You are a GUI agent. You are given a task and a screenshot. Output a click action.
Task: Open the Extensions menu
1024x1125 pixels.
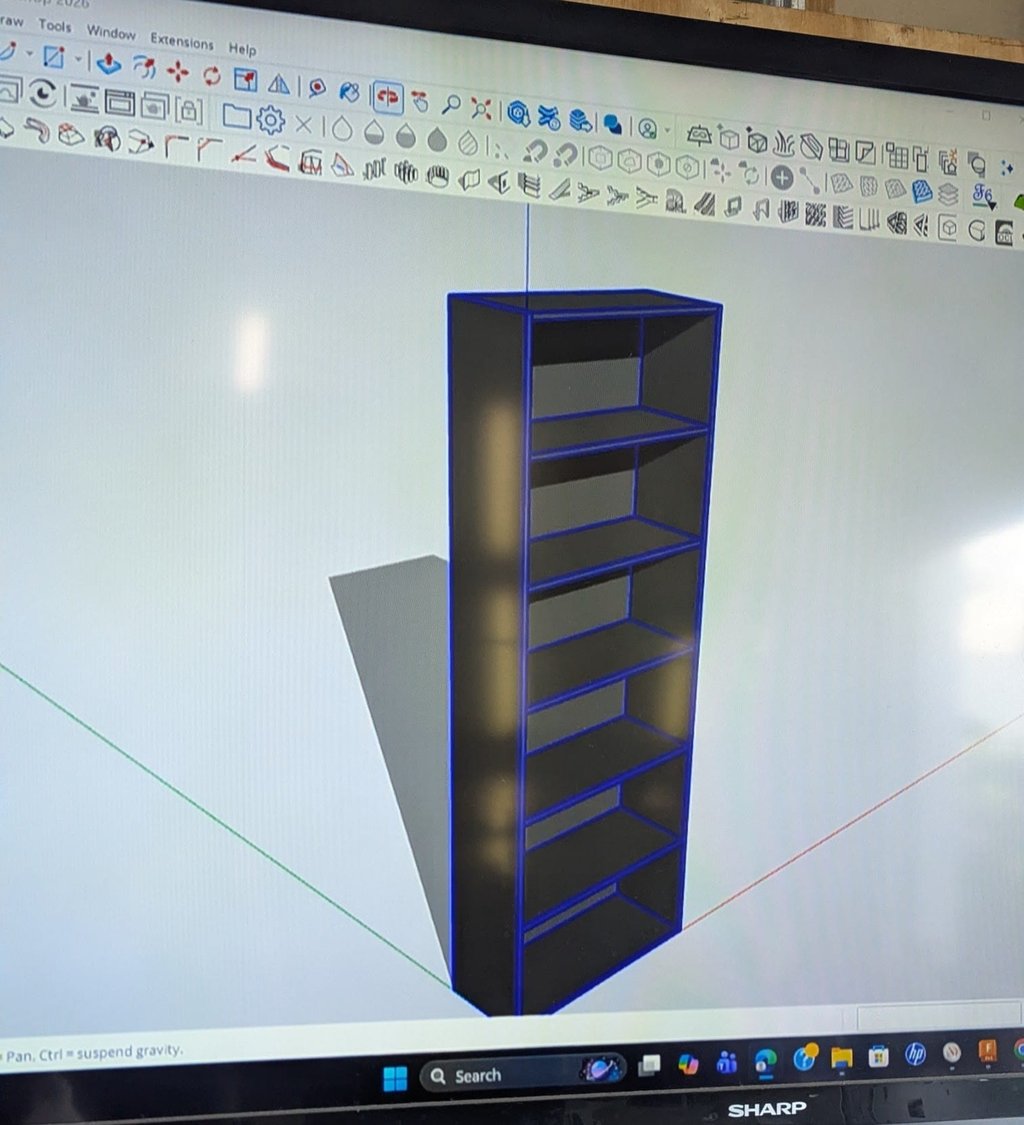[x=182, y=42]
